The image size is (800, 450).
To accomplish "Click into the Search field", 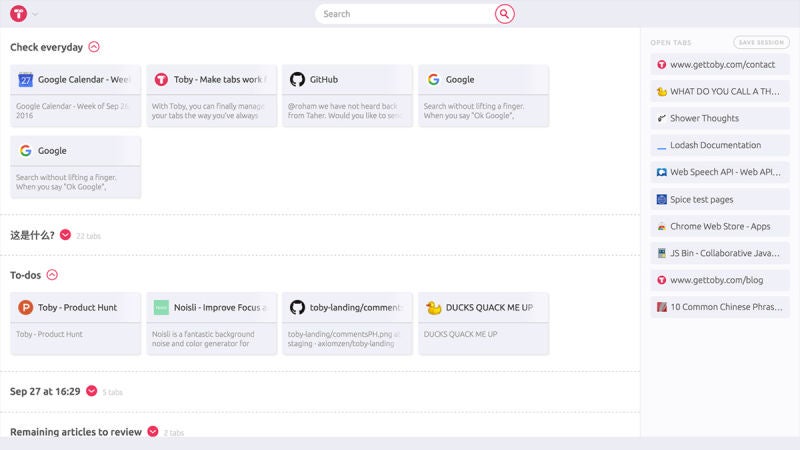I will 405,14.
